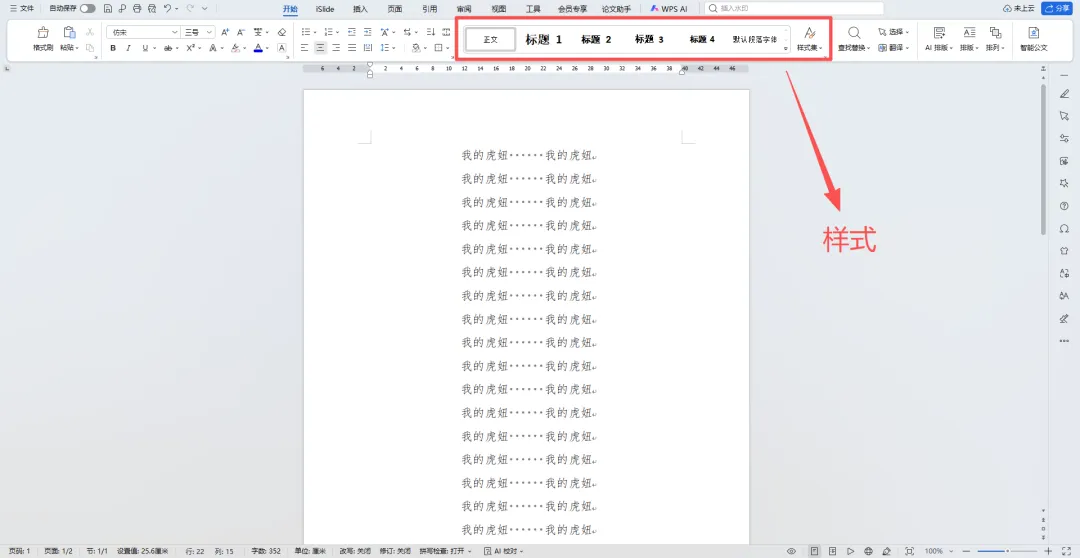Click the right alignment icon

pos(336,48)
